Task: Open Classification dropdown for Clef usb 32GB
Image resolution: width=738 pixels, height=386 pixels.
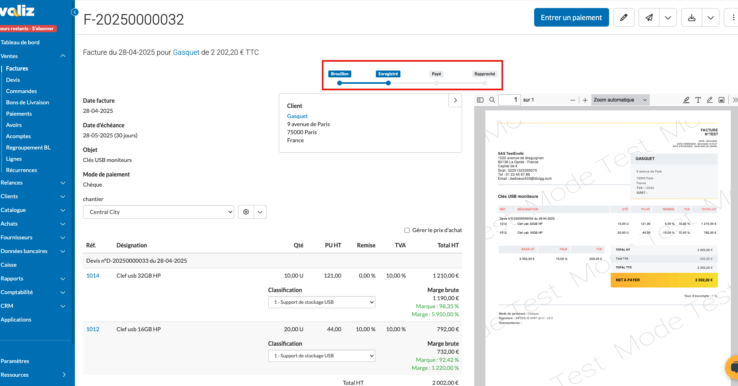Action: coord(322,302)
